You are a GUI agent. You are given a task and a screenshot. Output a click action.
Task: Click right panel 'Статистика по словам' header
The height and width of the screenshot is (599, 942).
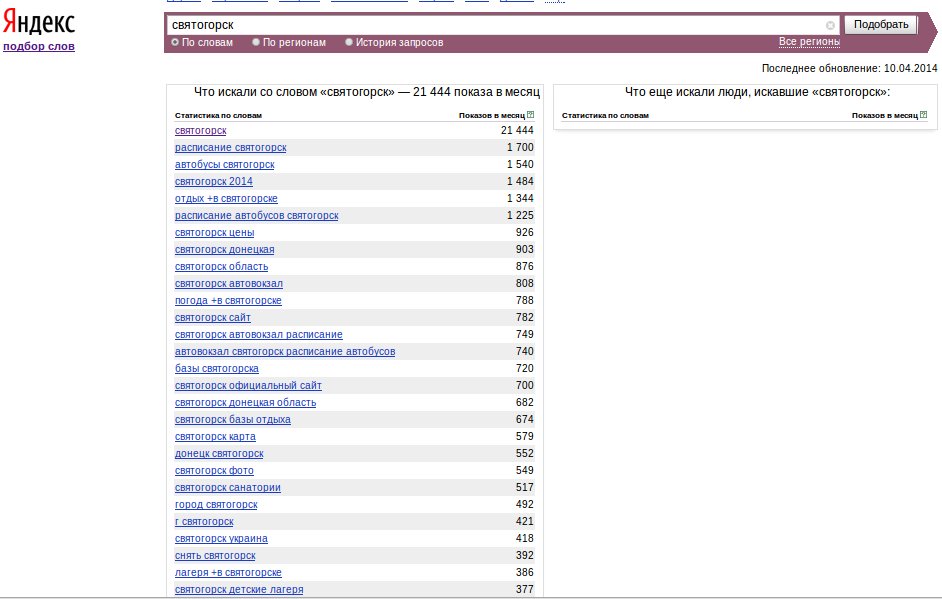(x=605, y=115)
